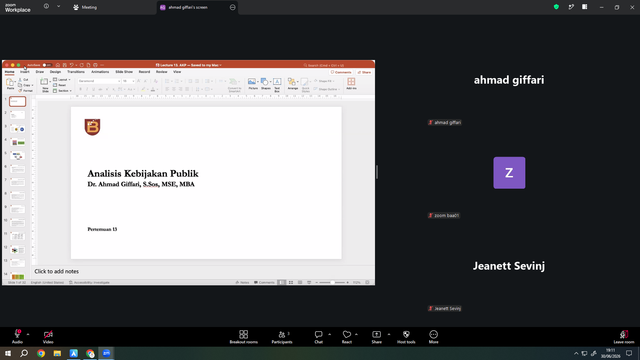640x360 pixels.
Task: Click fit slide to window icon
Action: [x=367, y=282]
